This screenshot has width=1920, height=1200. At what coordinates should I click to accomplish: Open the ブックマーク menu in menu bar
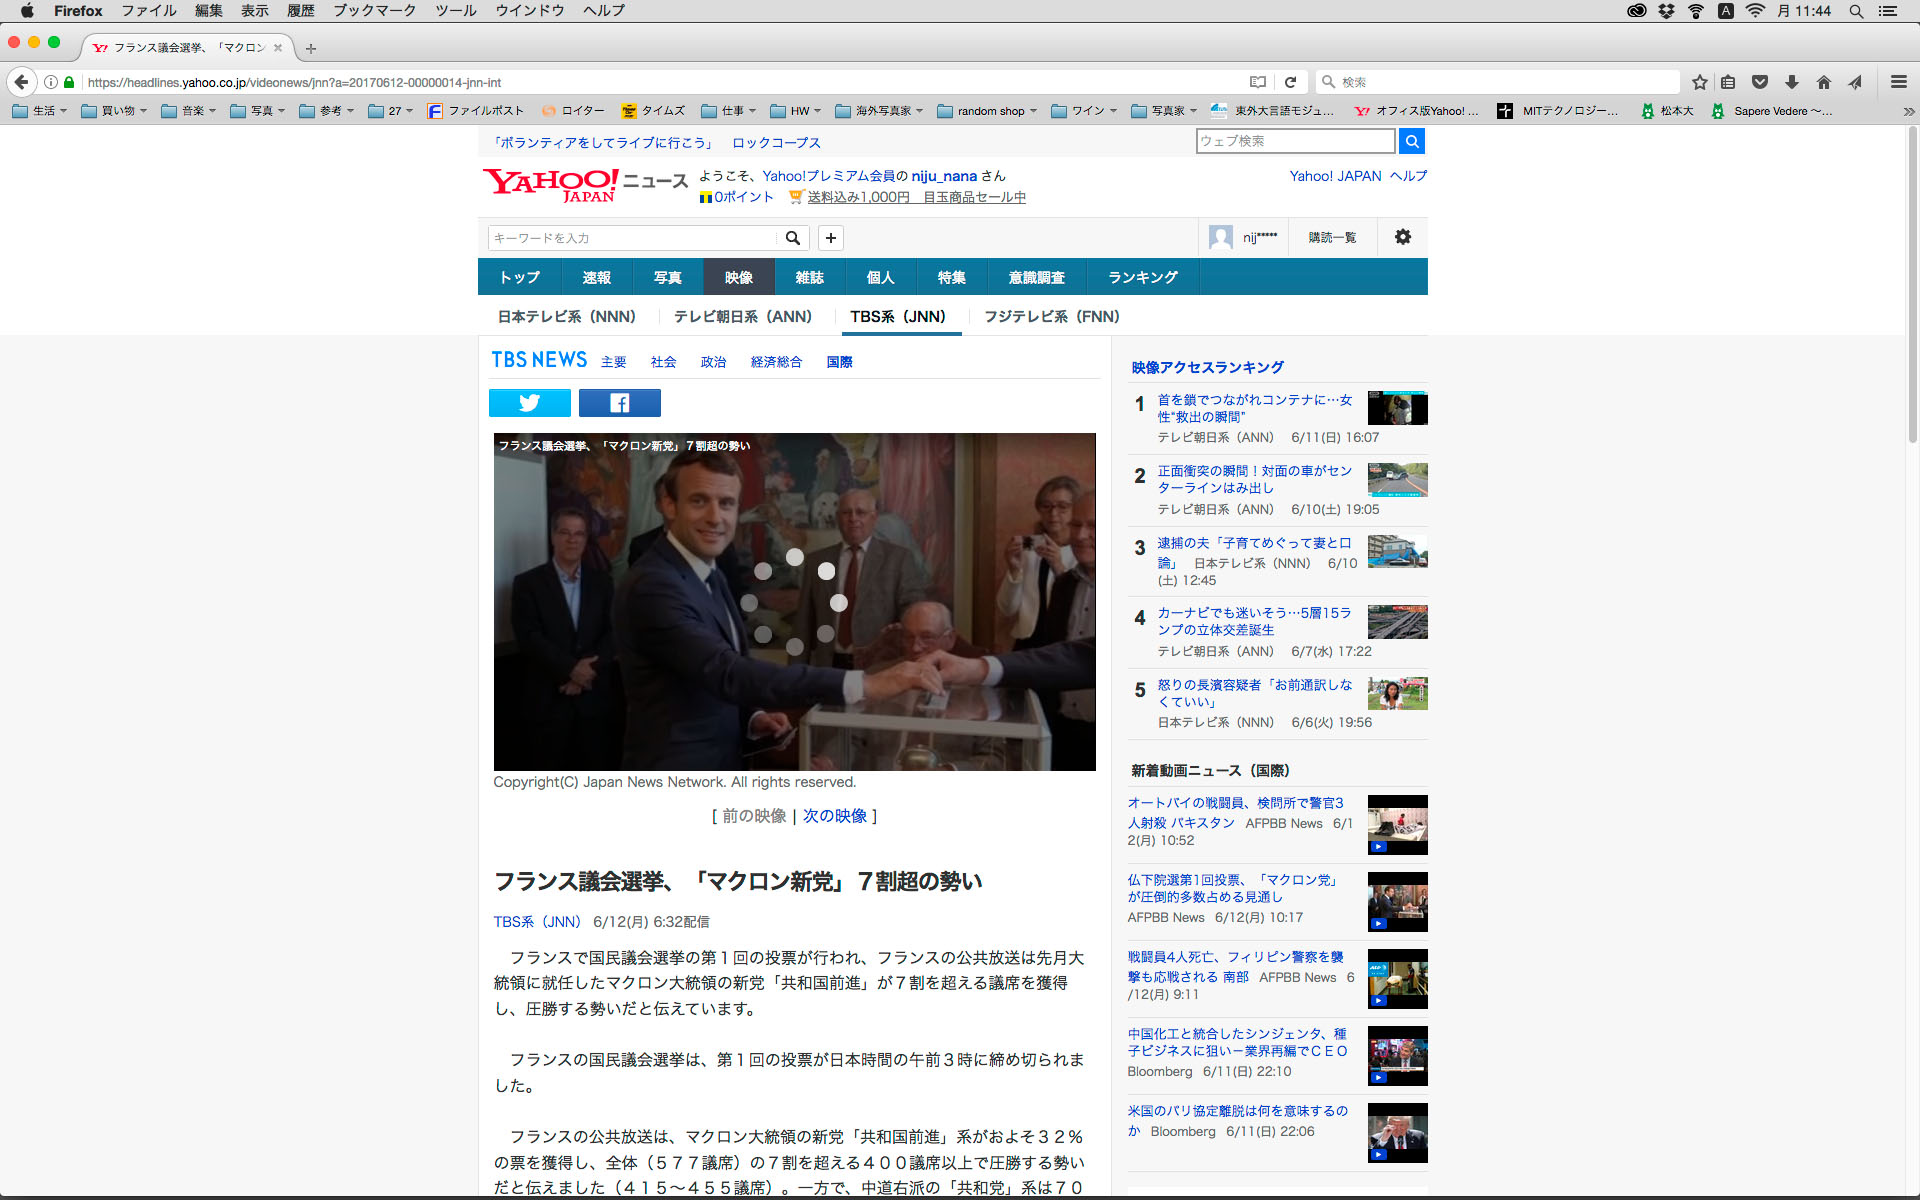pos(374,11)
